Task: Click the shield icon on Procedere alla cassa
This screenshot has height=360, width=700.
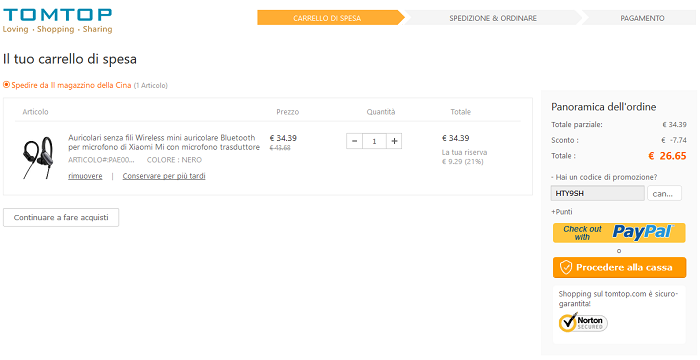Action: point(566,268)
